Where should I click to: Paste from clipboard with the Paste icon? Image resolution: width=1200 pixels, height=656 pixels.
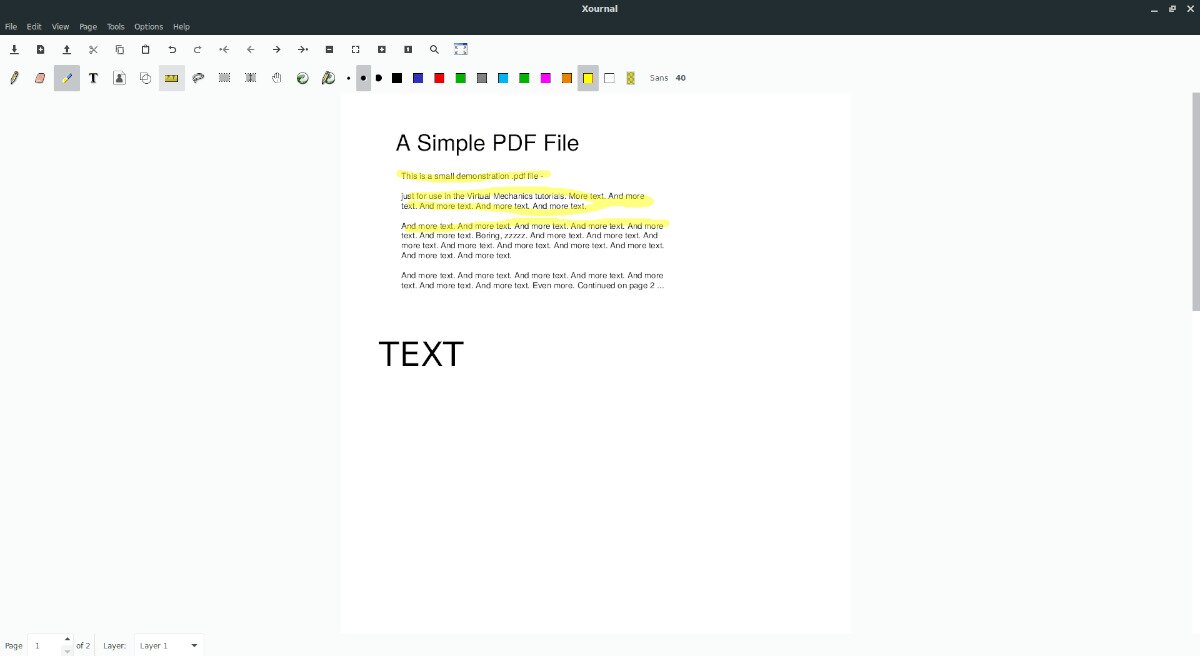click(145, 49)
